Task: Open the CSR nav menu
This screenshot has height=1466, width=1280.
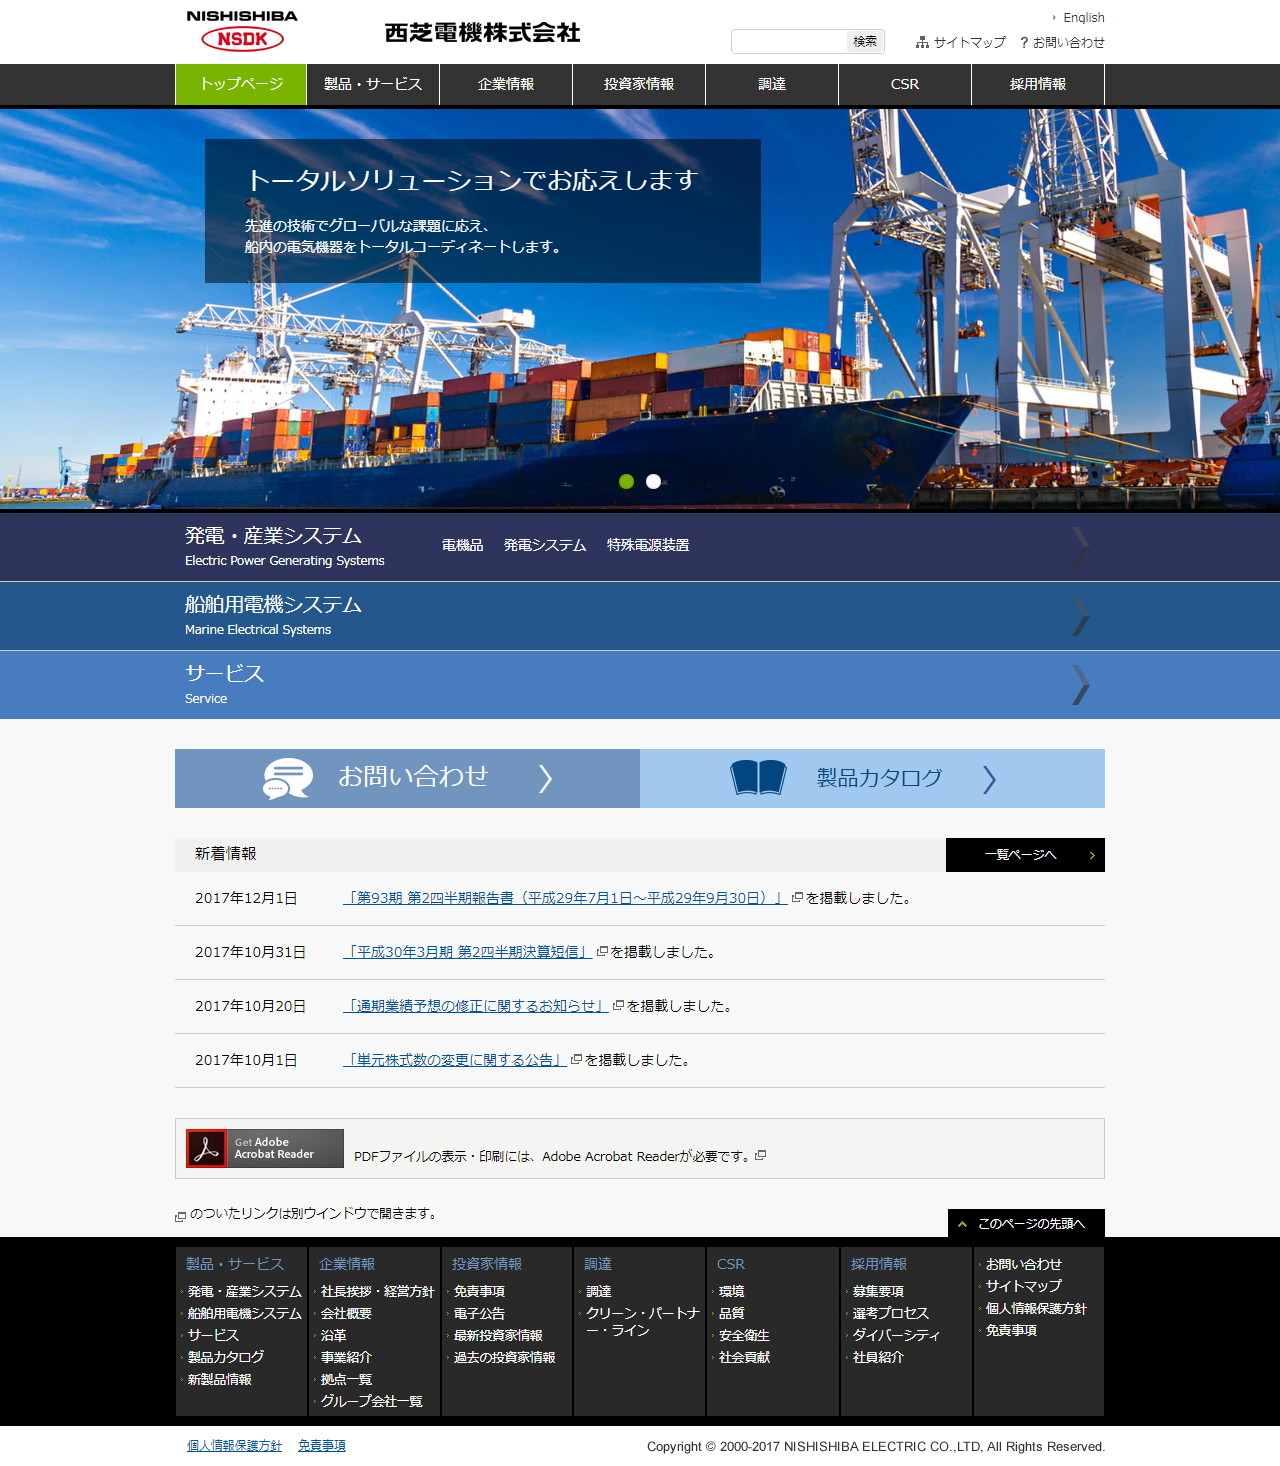Action: click(x=905, y=84)
